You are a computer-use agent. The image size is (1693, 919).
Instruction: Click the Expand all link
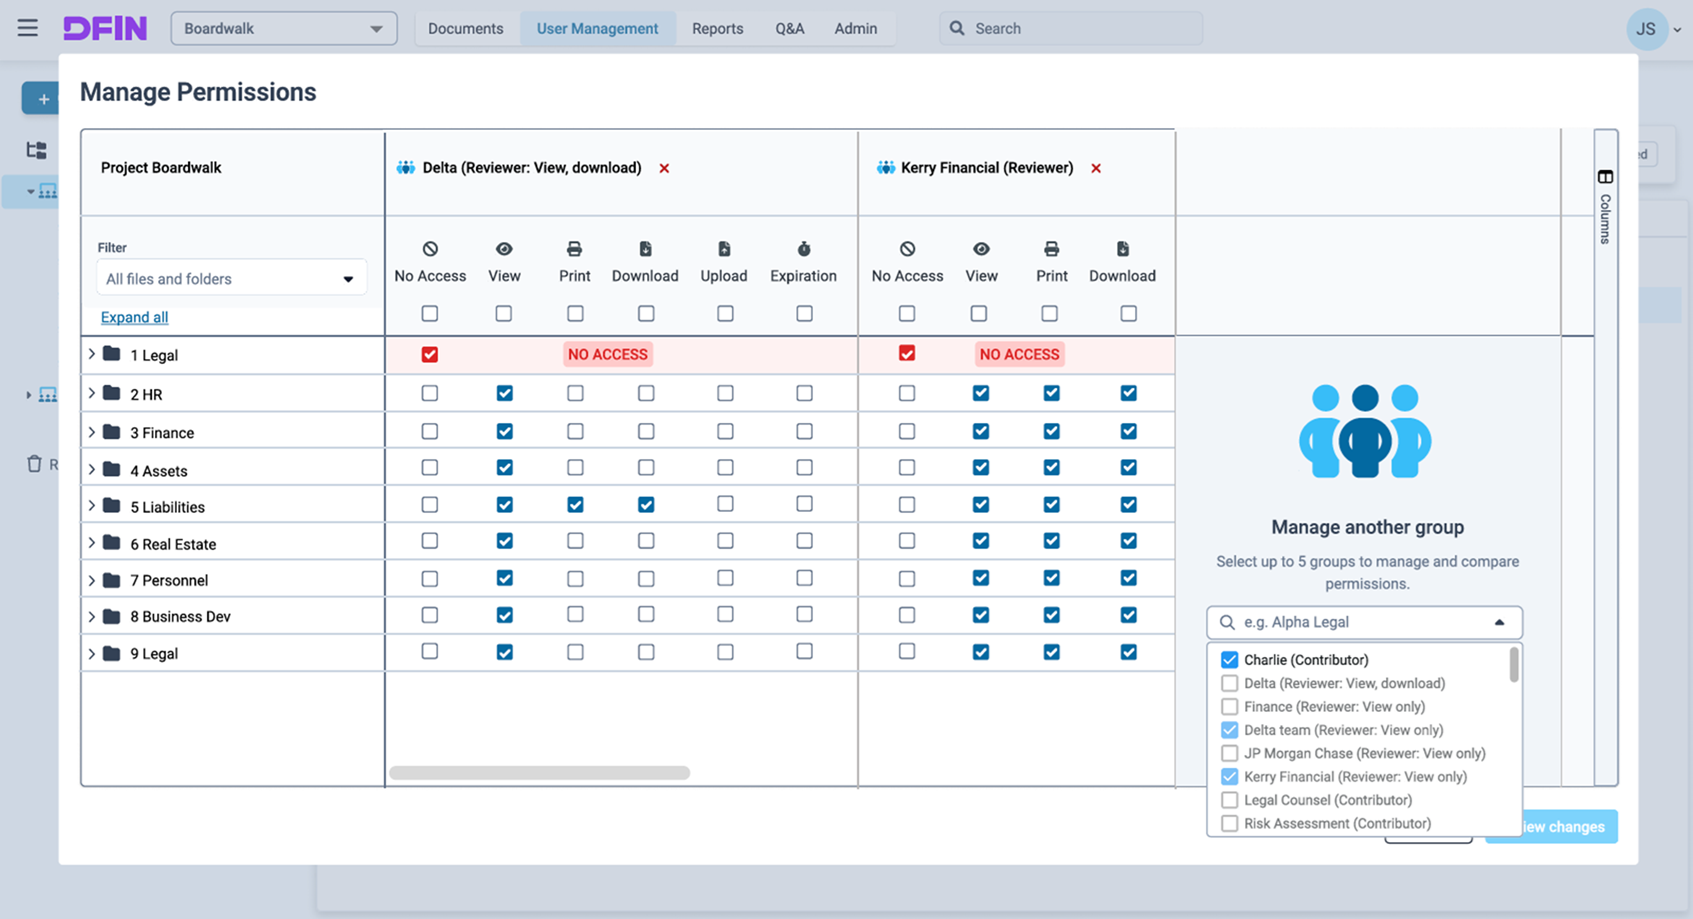pyautogui.click(x=134, y=317)
